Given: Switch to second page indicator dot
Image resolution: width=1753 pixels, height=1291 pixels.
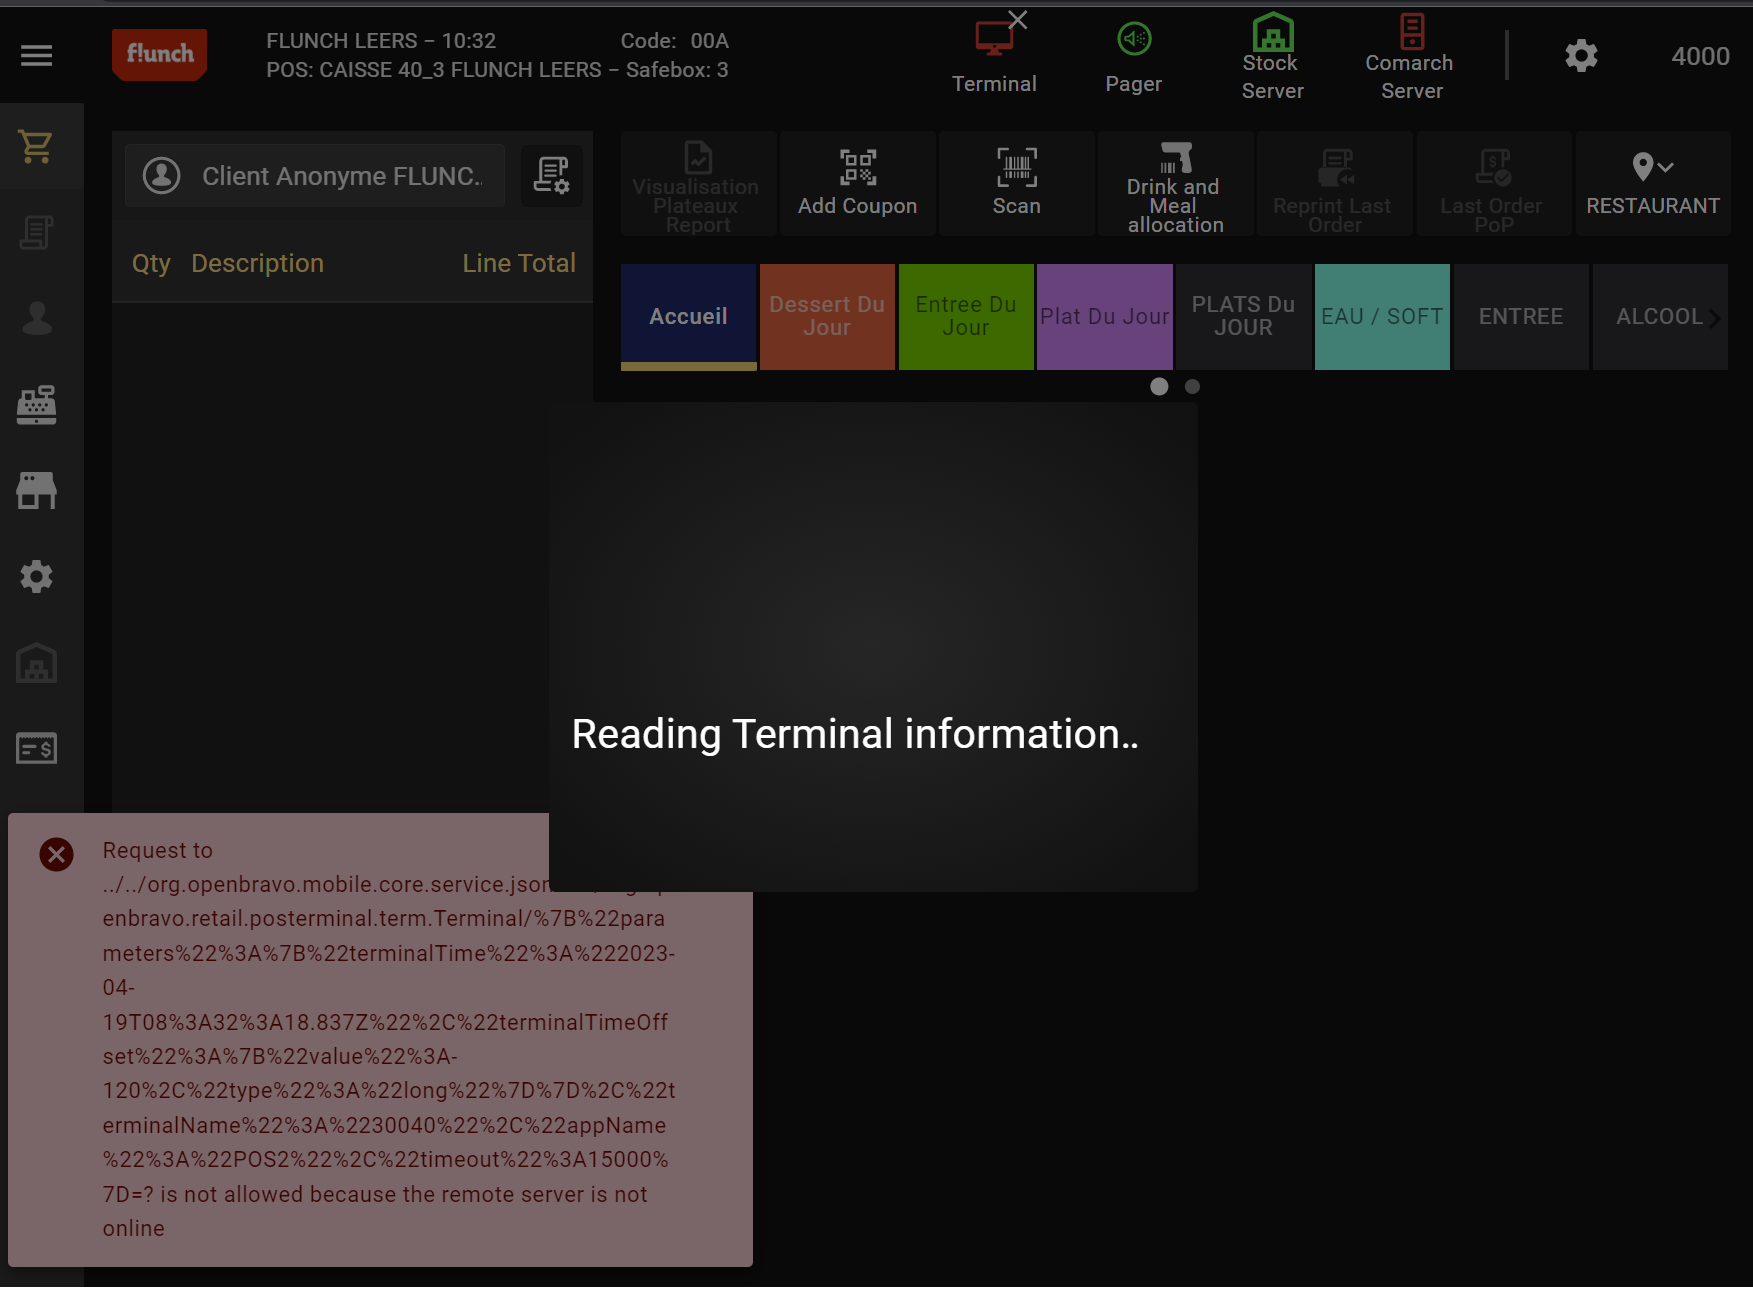Looking at the screenshot, I should click(x=1192, y=387).
